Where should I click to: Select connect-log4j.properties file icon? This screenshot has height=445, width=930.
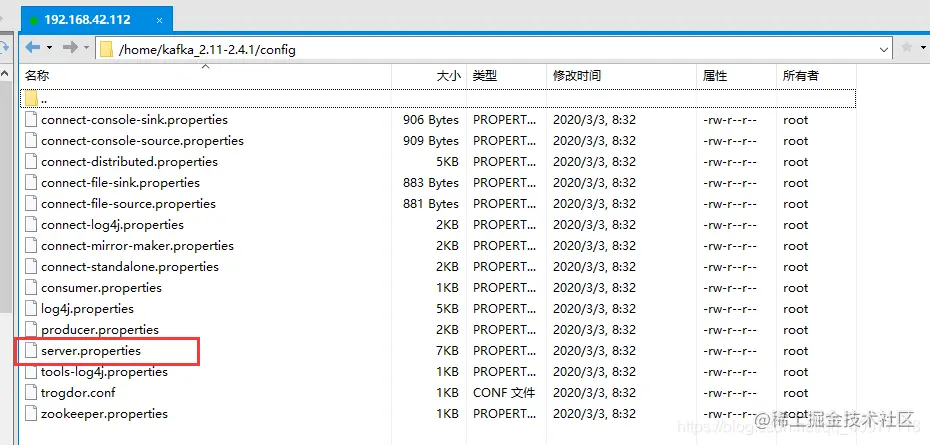point(31,225)
